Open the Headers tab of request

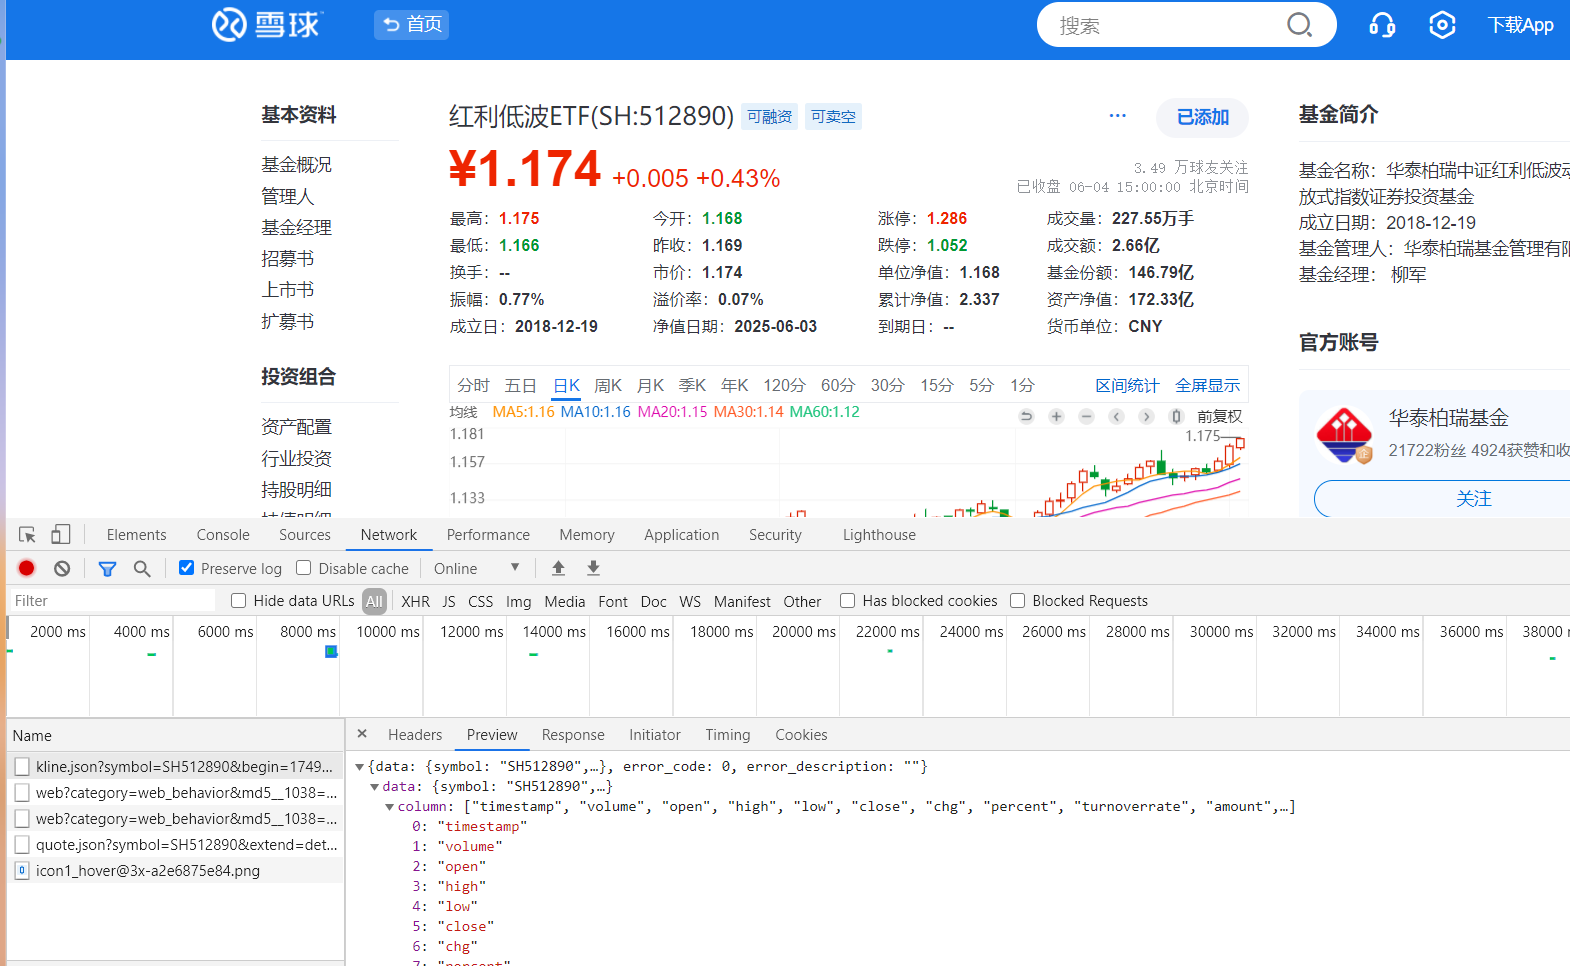pos(415,735)
